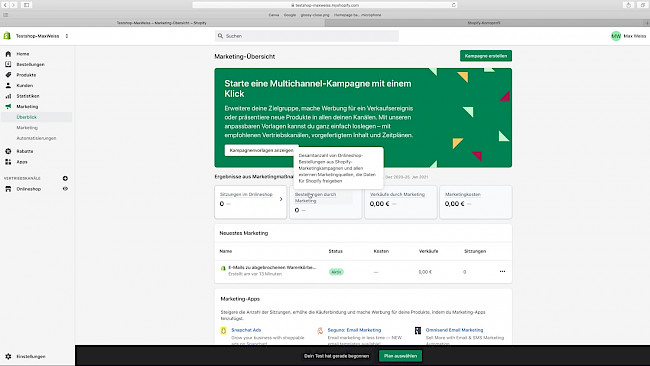Click the Safari address bar
650x366 pixels.
[x=325, y=5]
